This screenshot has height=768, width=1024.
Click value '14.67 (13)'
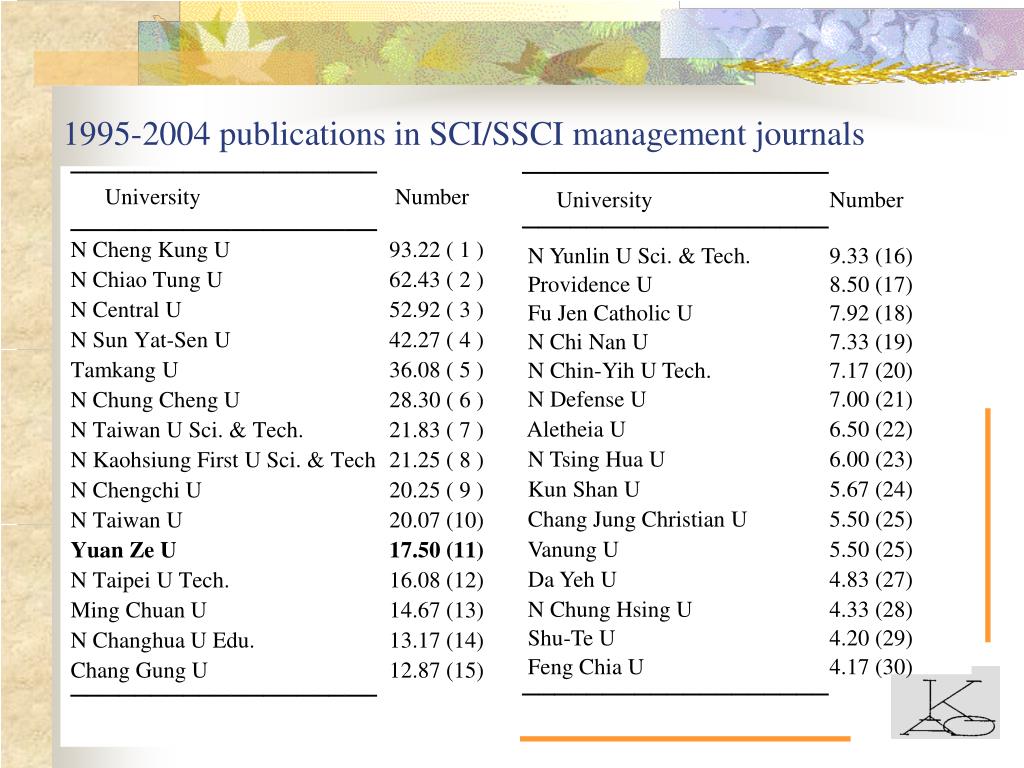click(x=436, y=611)
